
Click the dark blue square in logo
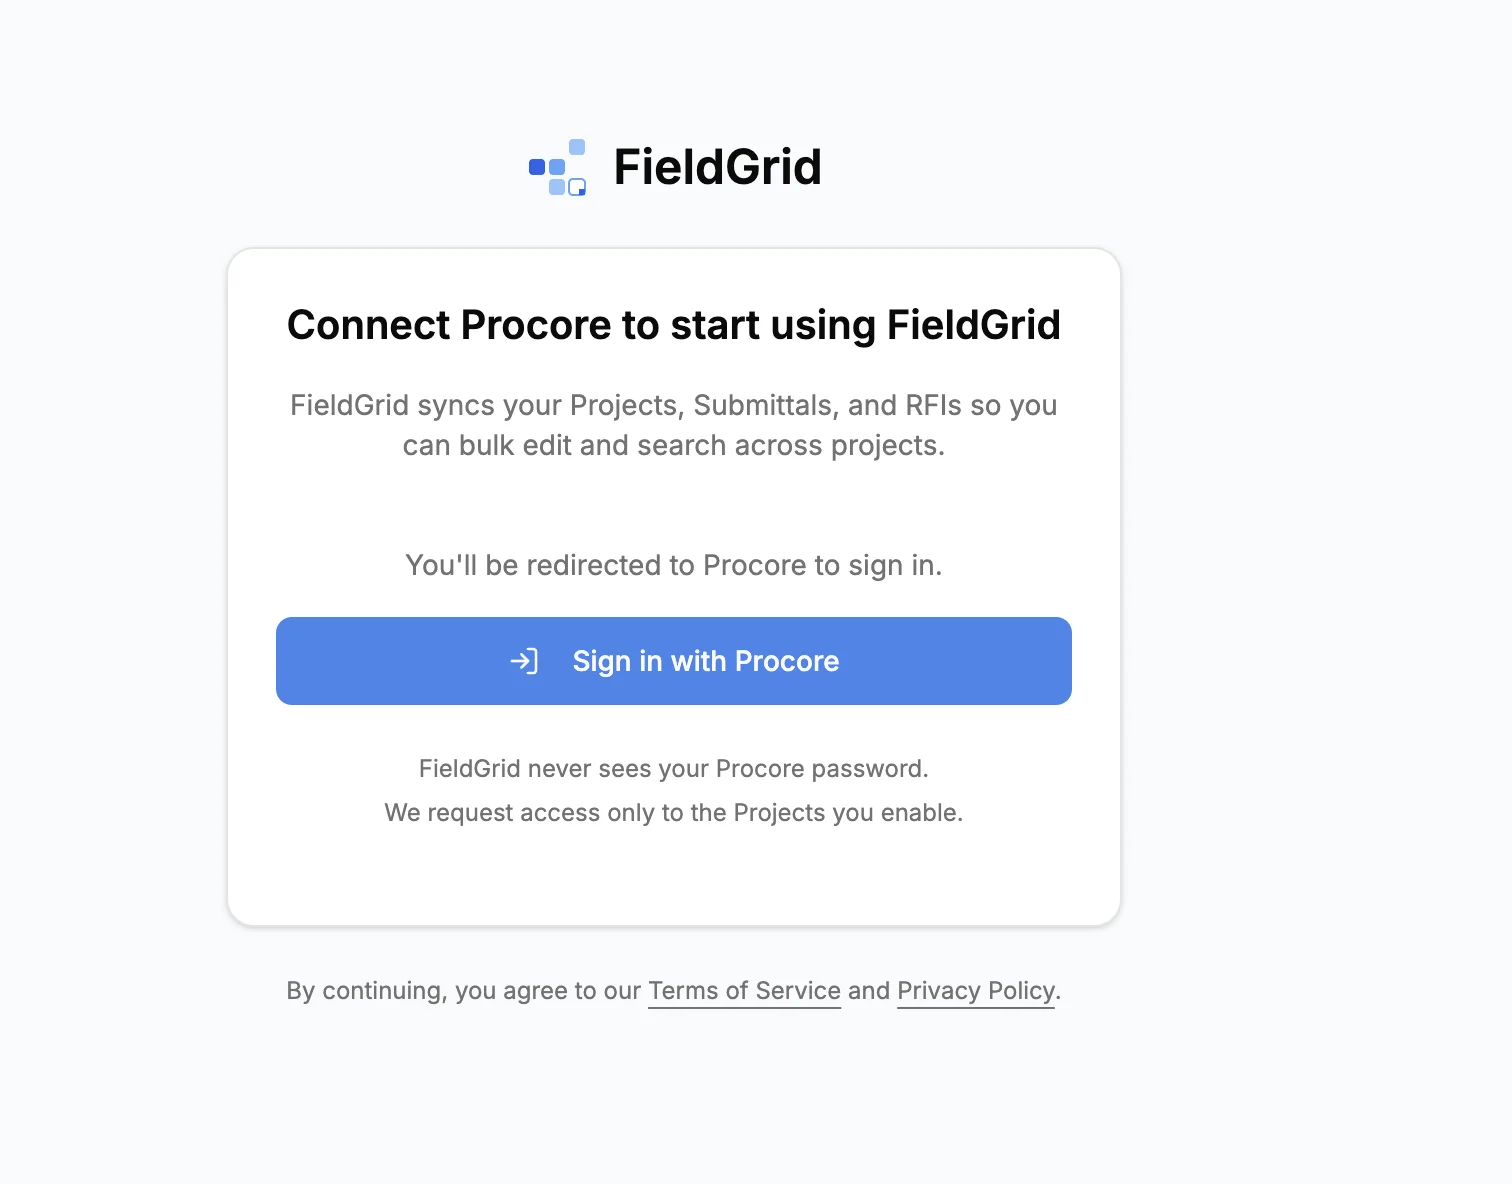537,167
